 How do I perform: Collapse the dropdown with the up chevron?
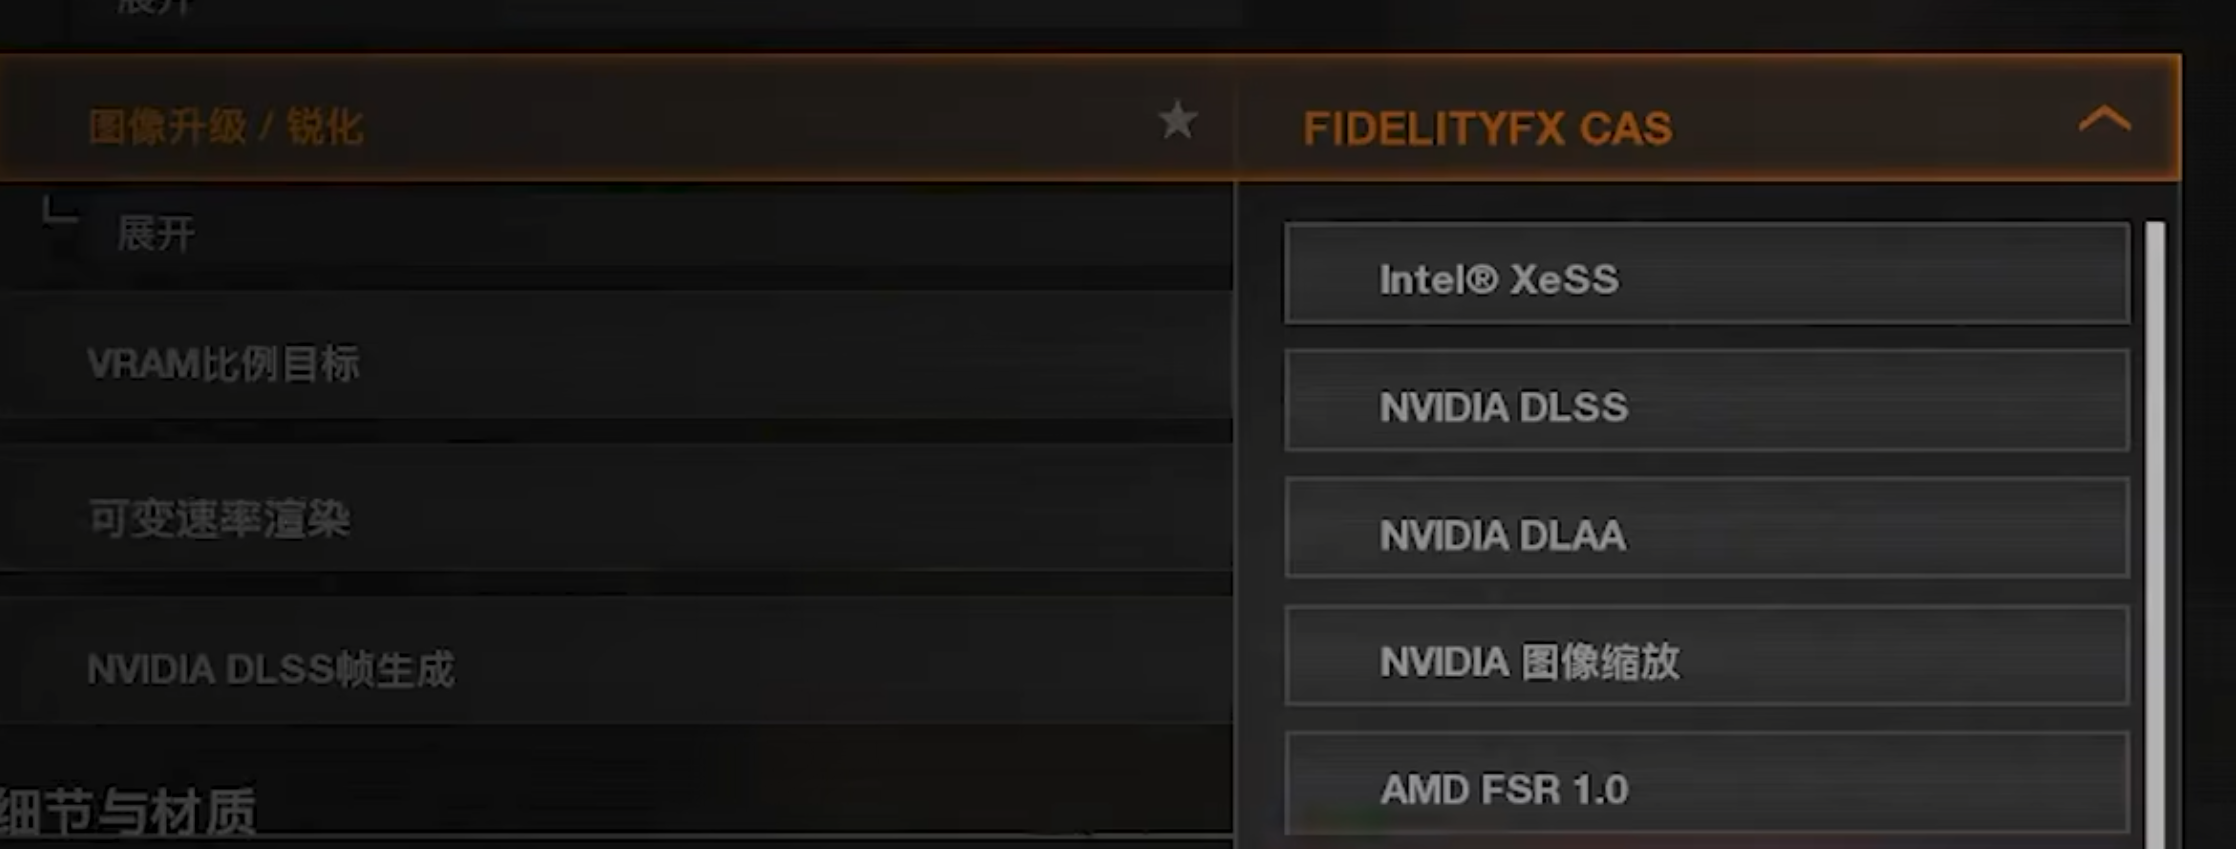pyautogui.click(x=2104, y=121)
